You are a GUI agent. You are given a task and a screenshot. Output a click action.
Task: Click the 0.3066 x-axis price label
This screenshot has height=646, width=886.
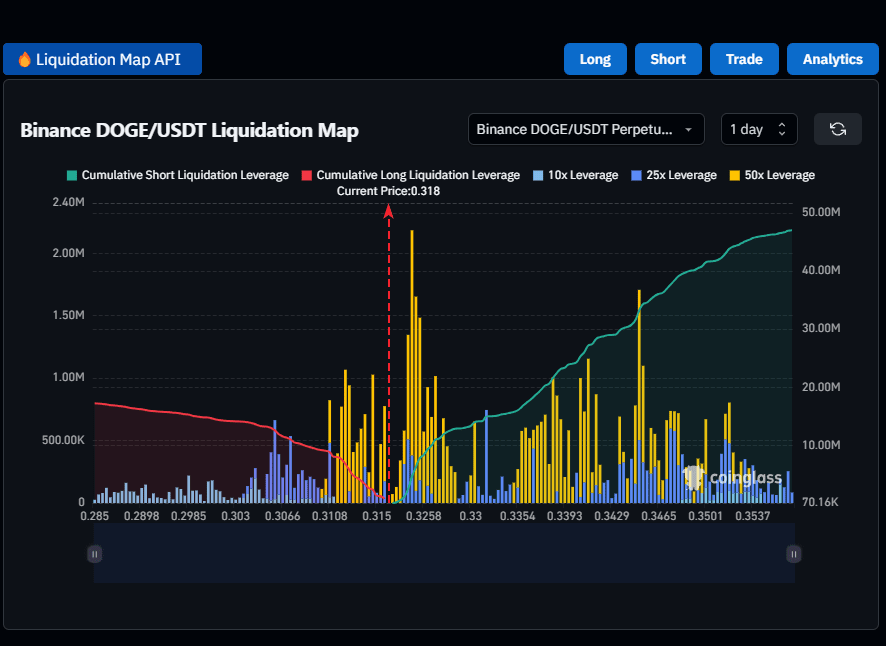click(x=283, y=516)
